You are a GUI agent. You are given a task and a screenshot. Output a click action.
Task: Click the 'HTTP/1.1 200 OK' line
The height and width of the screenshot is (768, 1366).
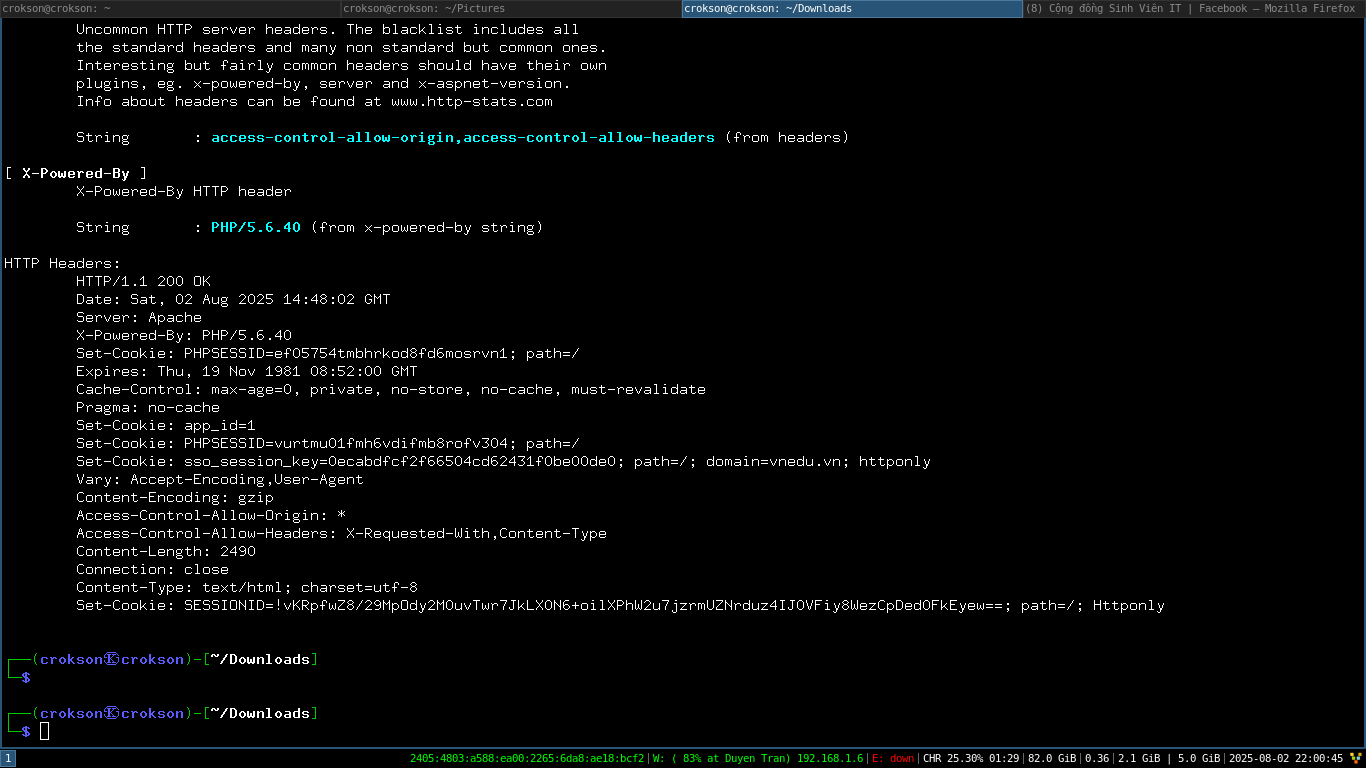143,281
